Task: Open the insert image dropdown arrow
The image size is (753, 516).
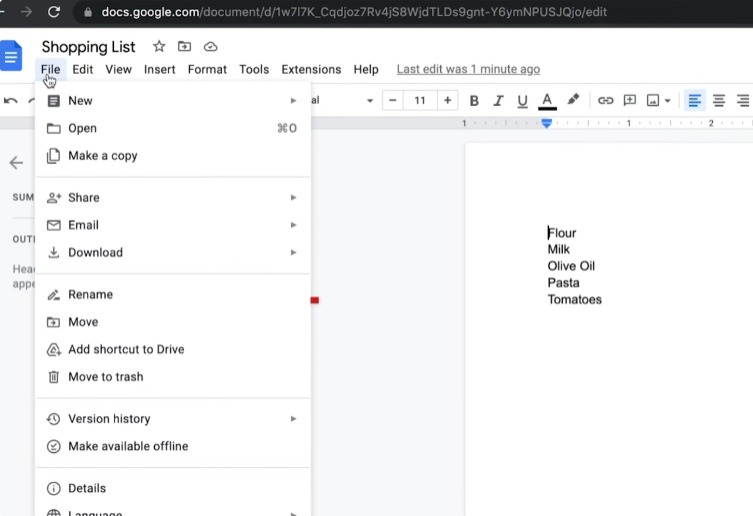Action: pos(668,101)
